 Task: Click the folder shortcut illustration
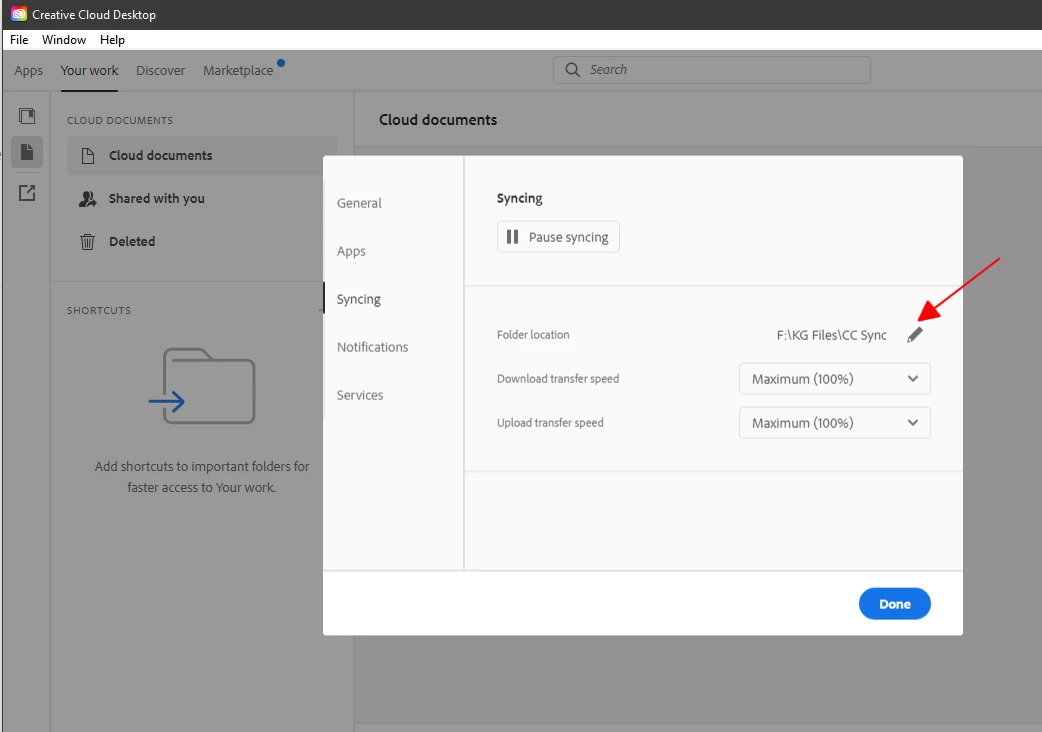pyautogui.click(x=202, y=386)
